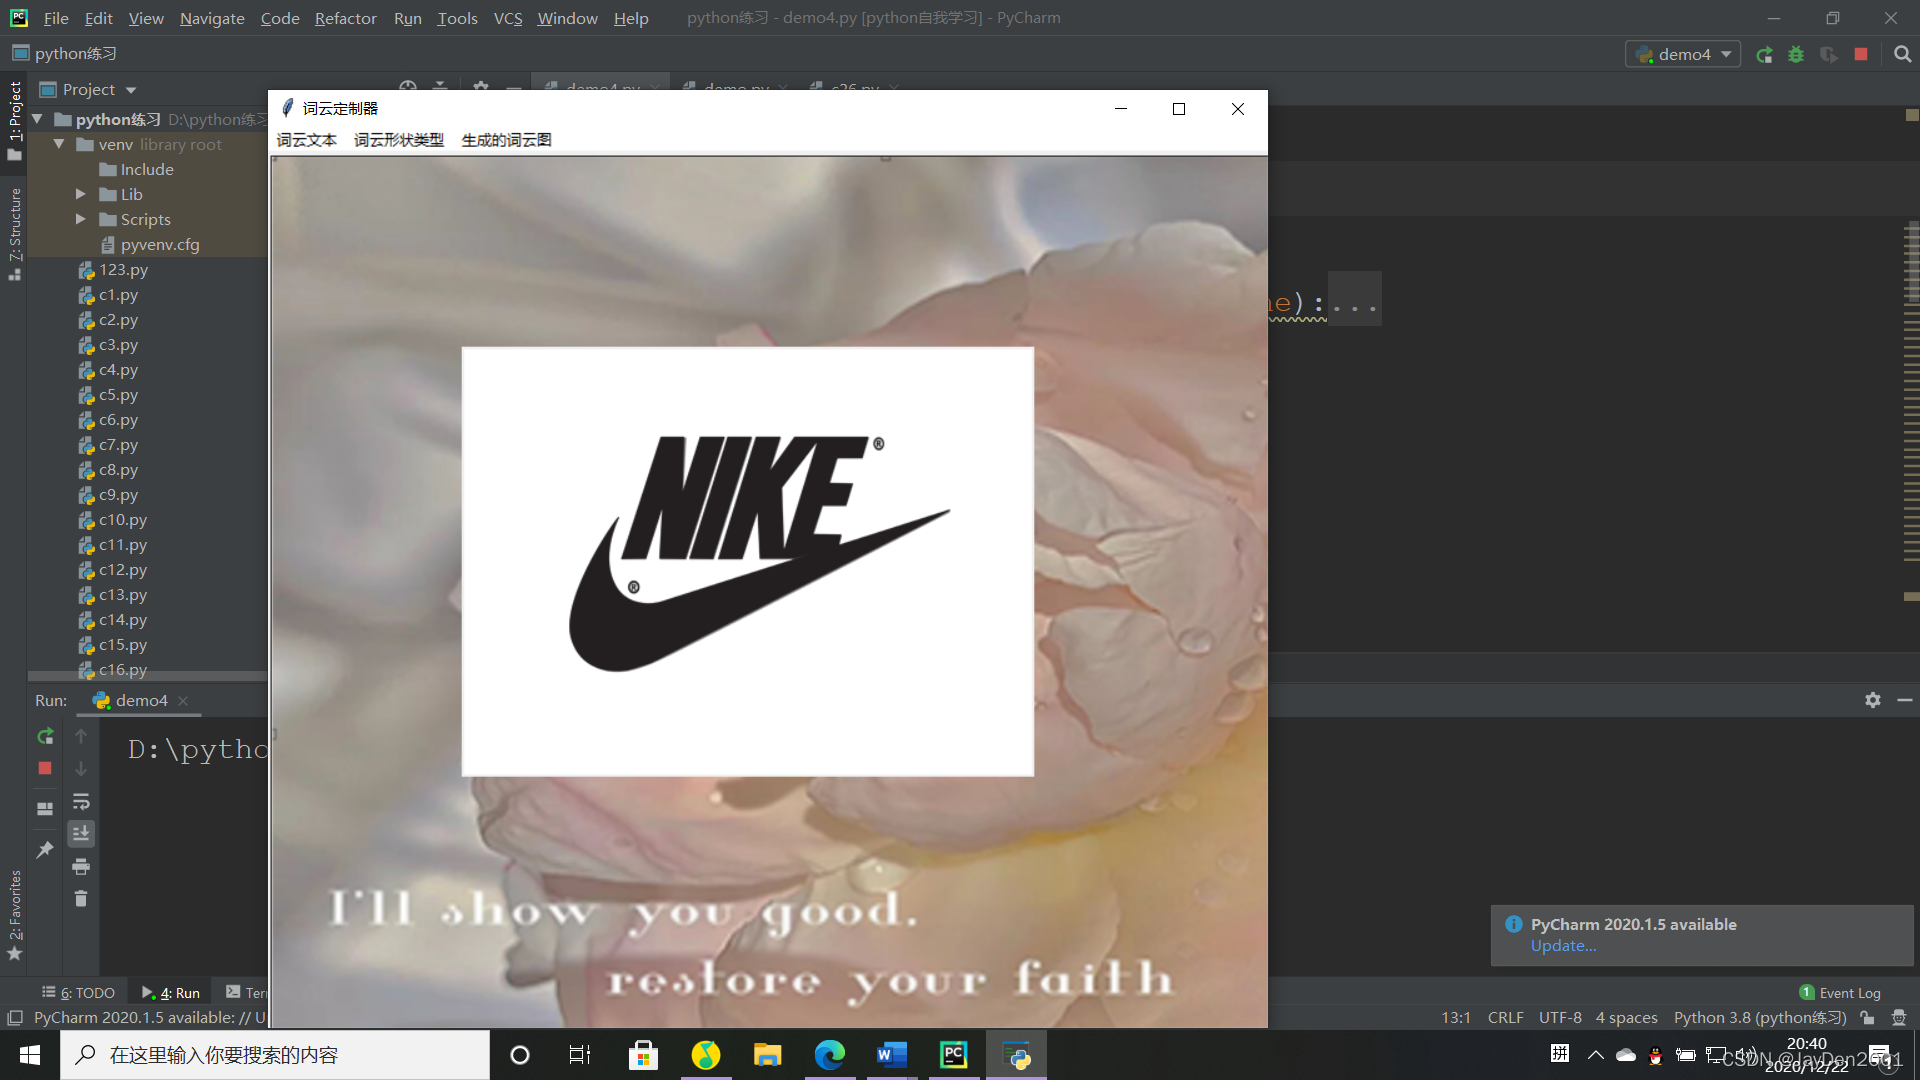
Task: Click the Debug bug icon in toolbar
Action: coord(1796,54)
